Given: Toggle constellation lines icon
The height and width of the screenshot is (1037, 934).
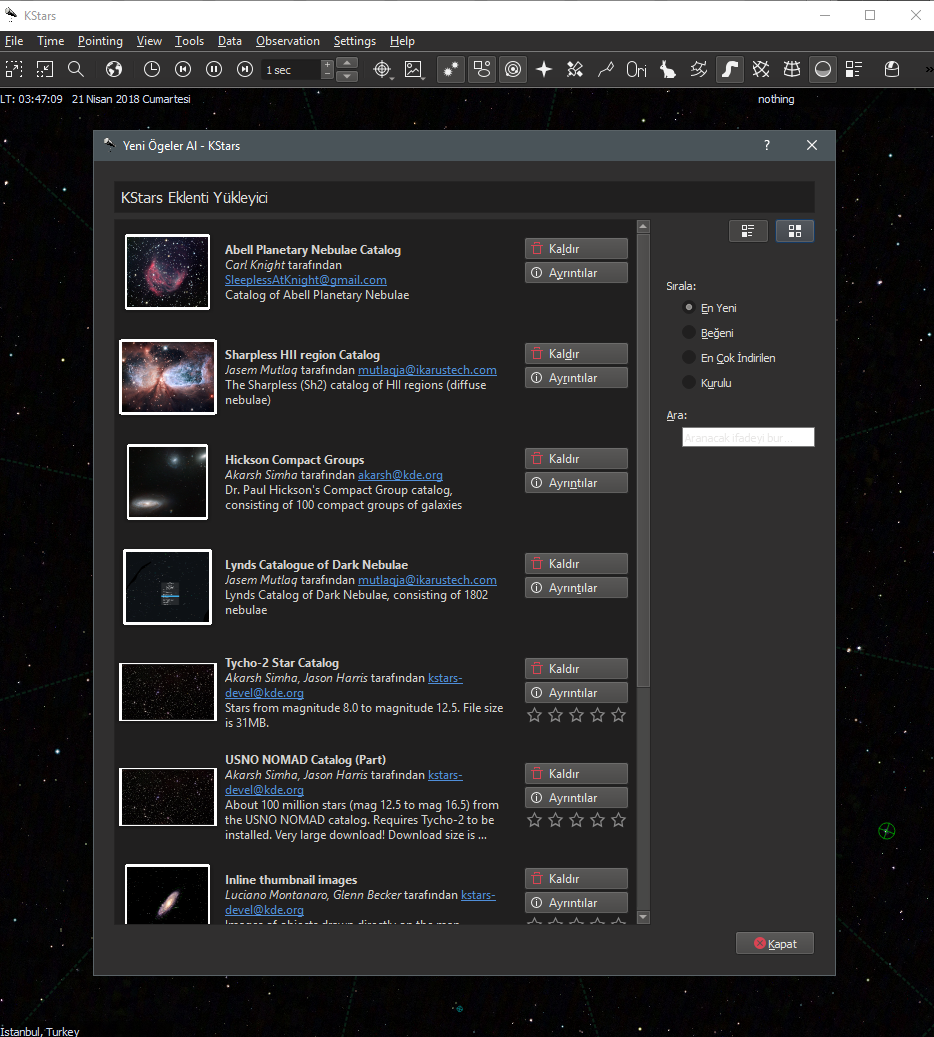Looking at the screenshot, I should [606, 69].
